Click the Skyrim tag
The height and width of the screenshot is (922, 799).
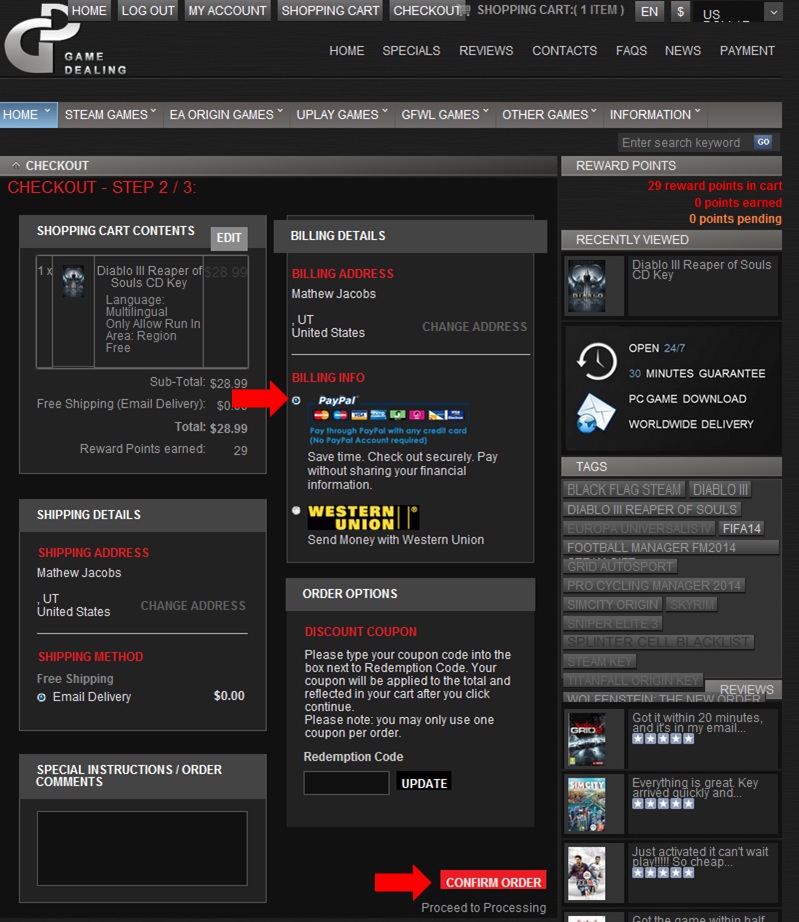[x=692, y=604]
